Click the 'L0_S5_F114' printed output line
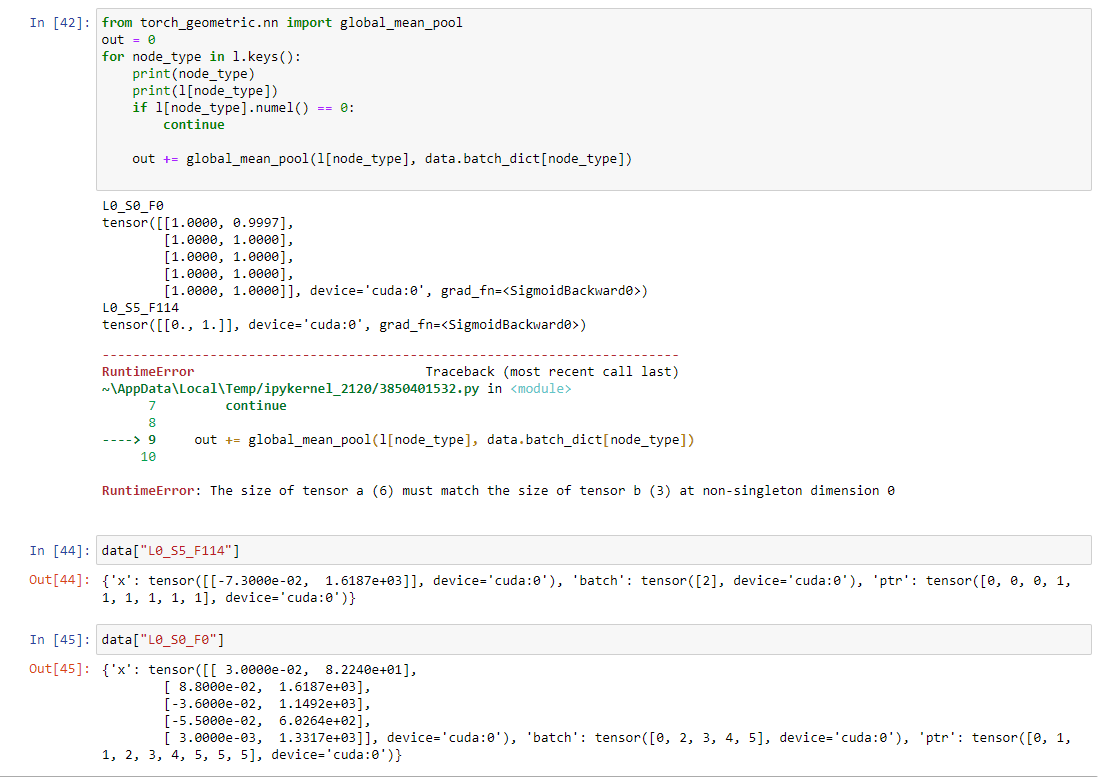The width and height of the screenshot is (1100, 777). 140,308
